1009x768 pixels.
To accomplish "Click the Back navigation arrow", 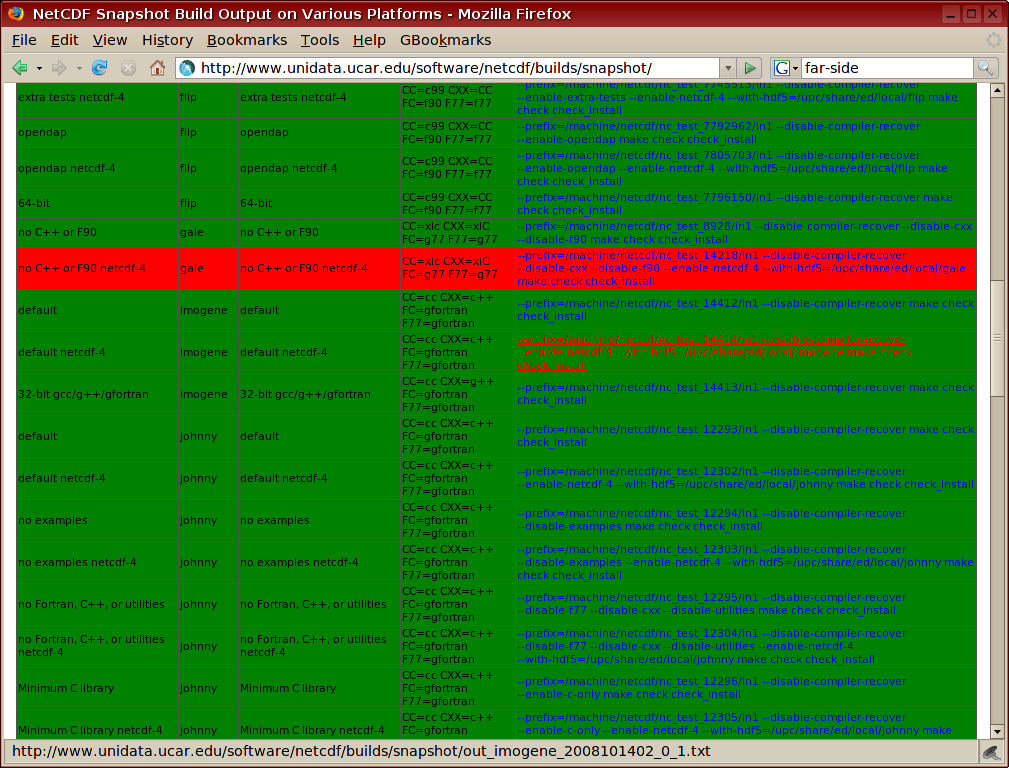I will point(20,68).
